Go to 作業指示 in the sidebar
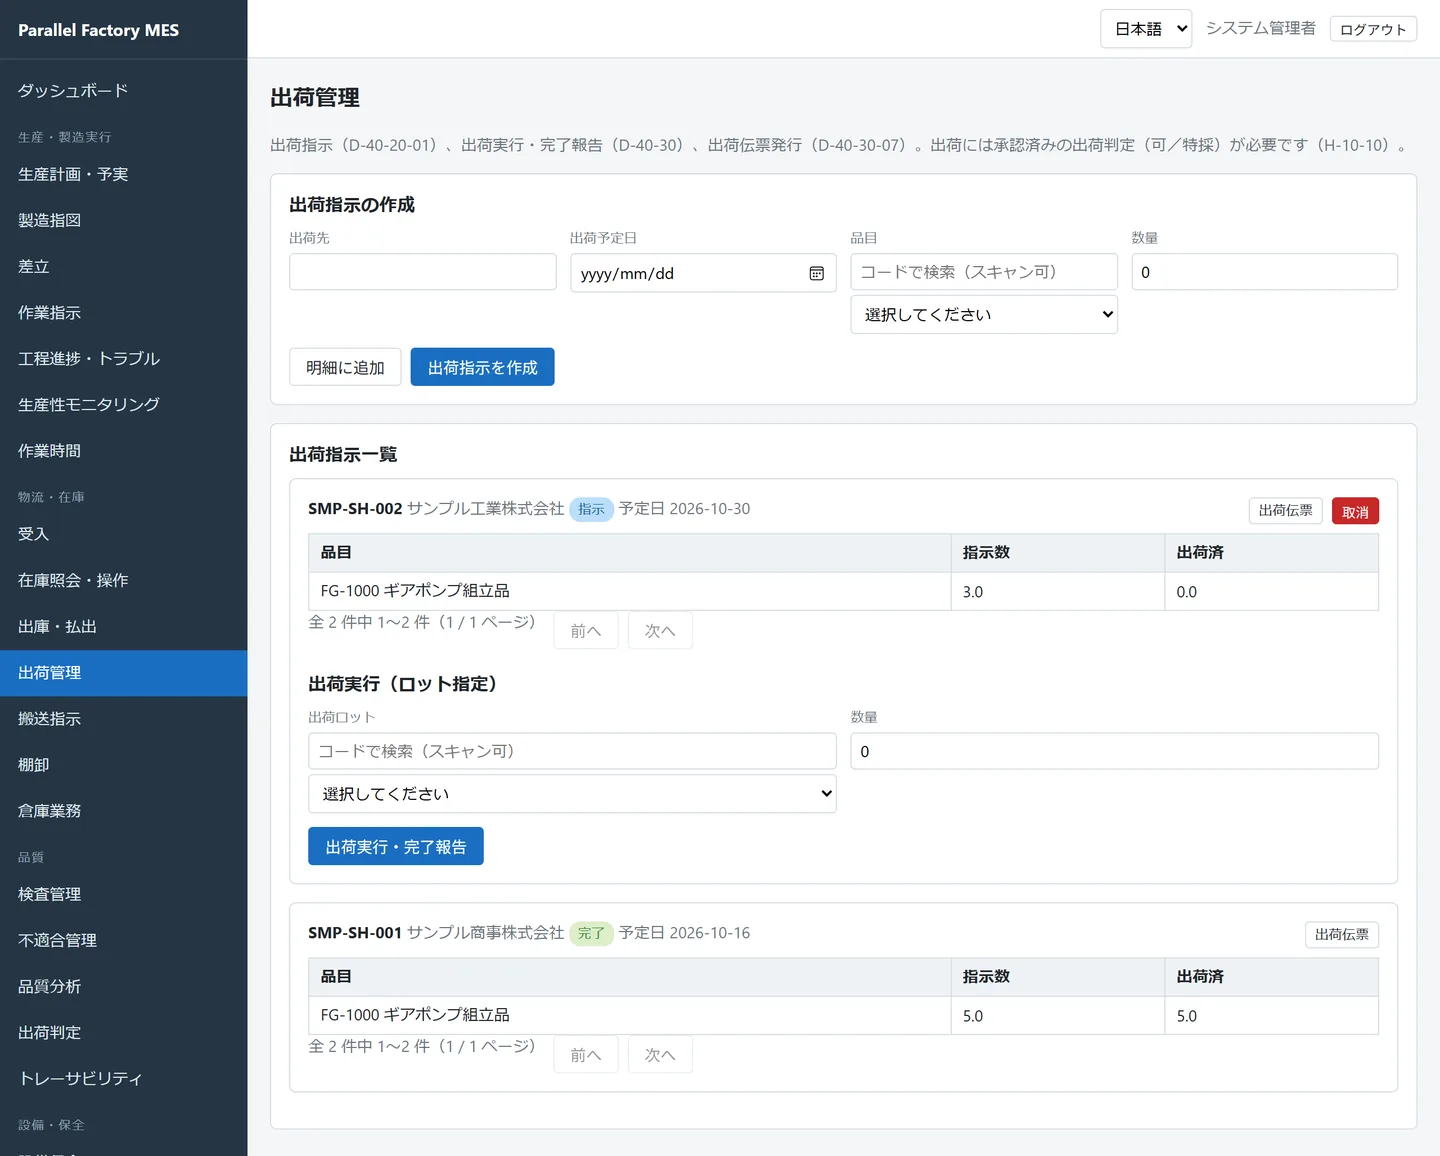 coord(124,312)
